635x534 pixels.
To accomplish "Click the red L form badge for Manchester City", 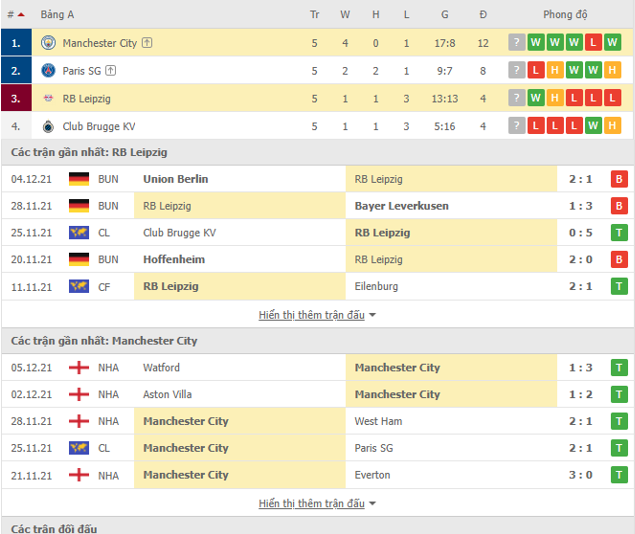I will click(593, 43).
